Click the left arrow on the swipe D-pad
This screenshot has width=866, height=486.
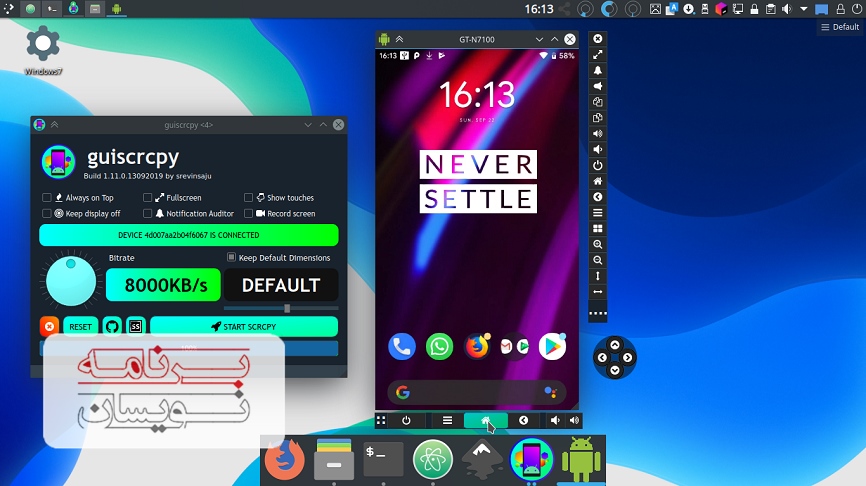pyautogui.click(x=602, y=358)
